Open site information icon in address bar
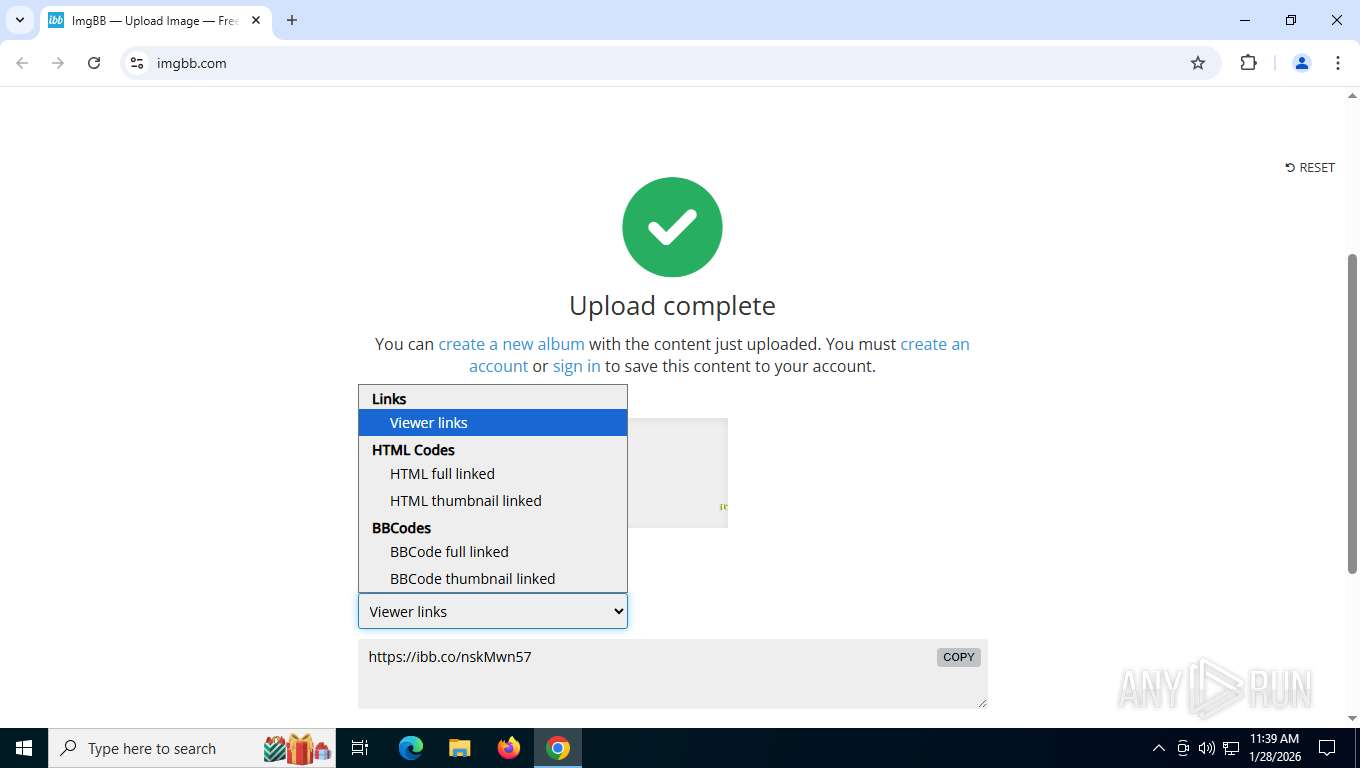The width and height of the screenshot is (1360, 768). (137, 63)
